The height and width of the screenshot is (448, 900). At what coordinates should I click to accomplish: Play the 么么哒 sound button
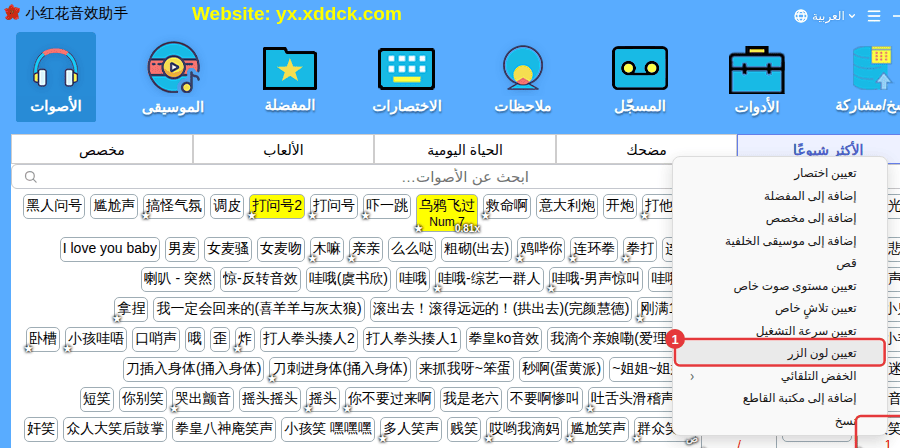coord(412,249)
